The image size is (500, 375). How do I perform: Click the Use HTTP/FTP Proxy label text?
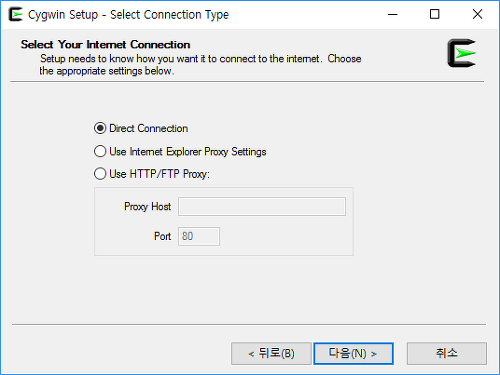pos(160,174)
